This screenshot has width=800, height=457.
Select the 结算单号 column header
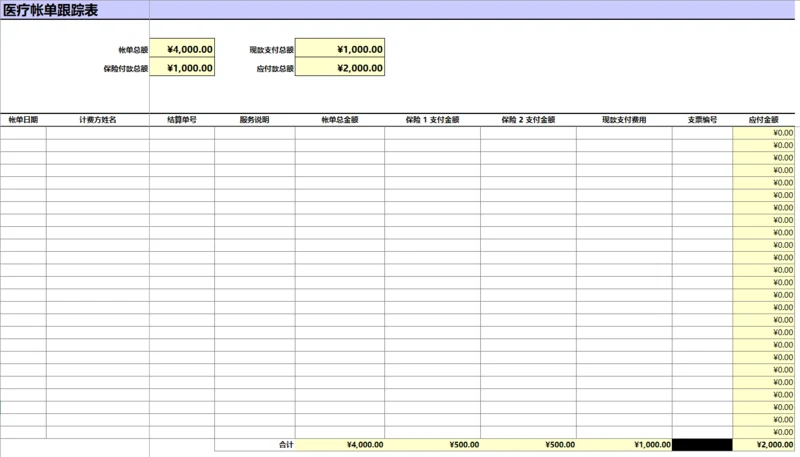click(182, 119)
